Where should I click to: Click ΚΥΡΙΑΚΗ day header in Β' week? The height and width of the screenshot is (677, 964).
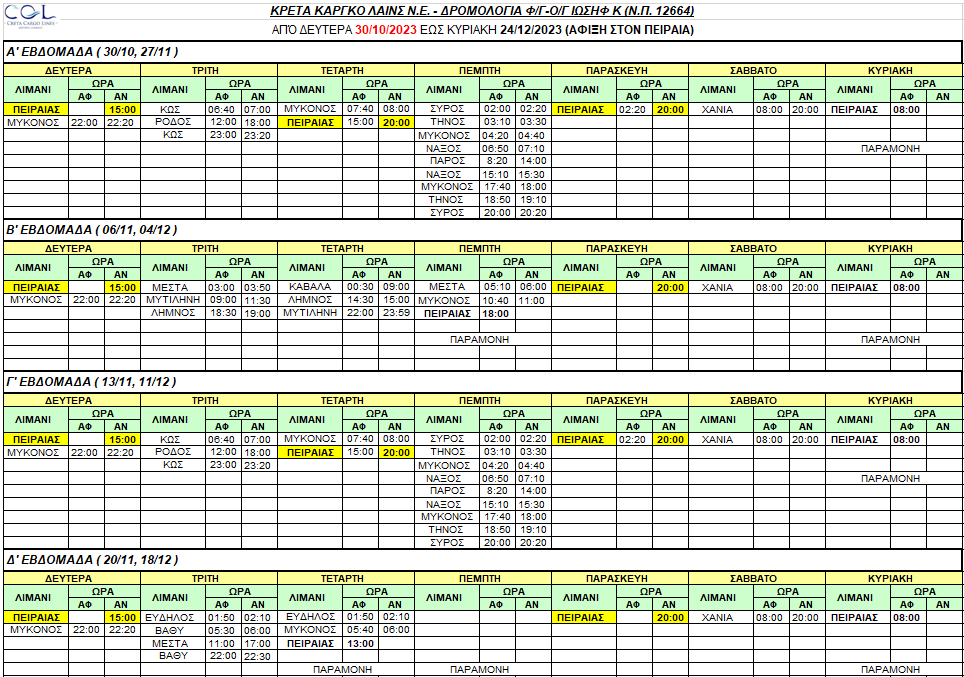[x=895, y=248]
